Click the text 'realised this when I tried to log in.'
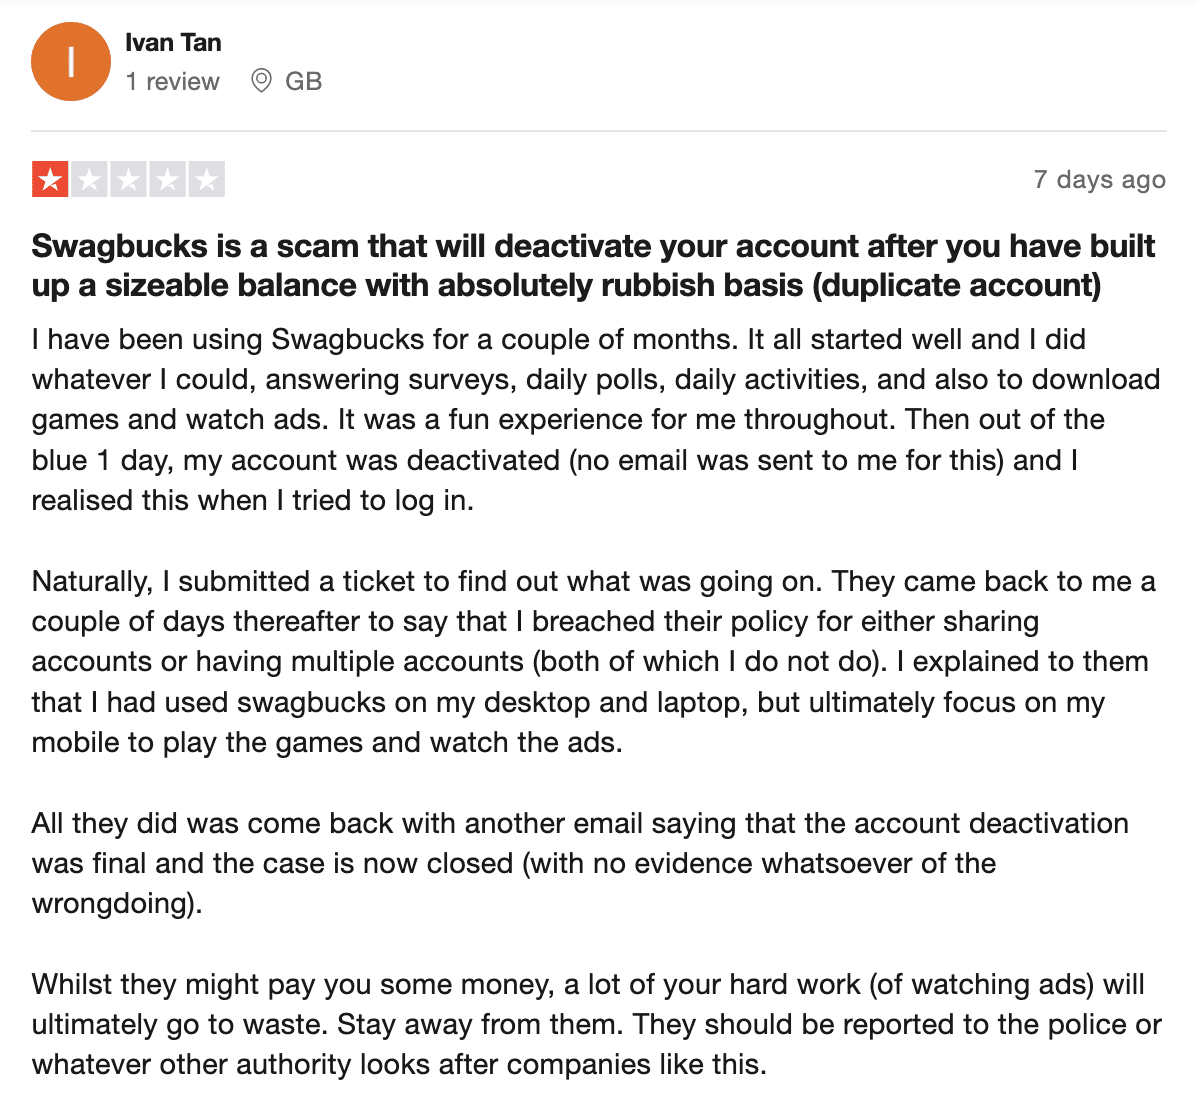1196x1098 pixels. pyautogui.click(x=252, y=501)
